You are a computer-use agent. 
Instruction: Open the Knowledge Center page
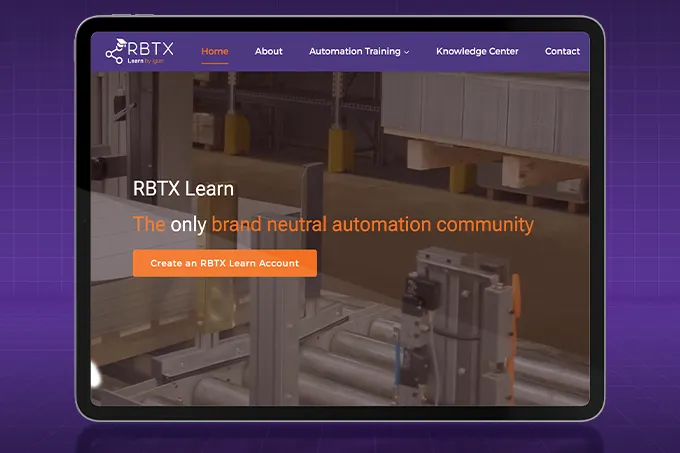click(x=477, y=51)
